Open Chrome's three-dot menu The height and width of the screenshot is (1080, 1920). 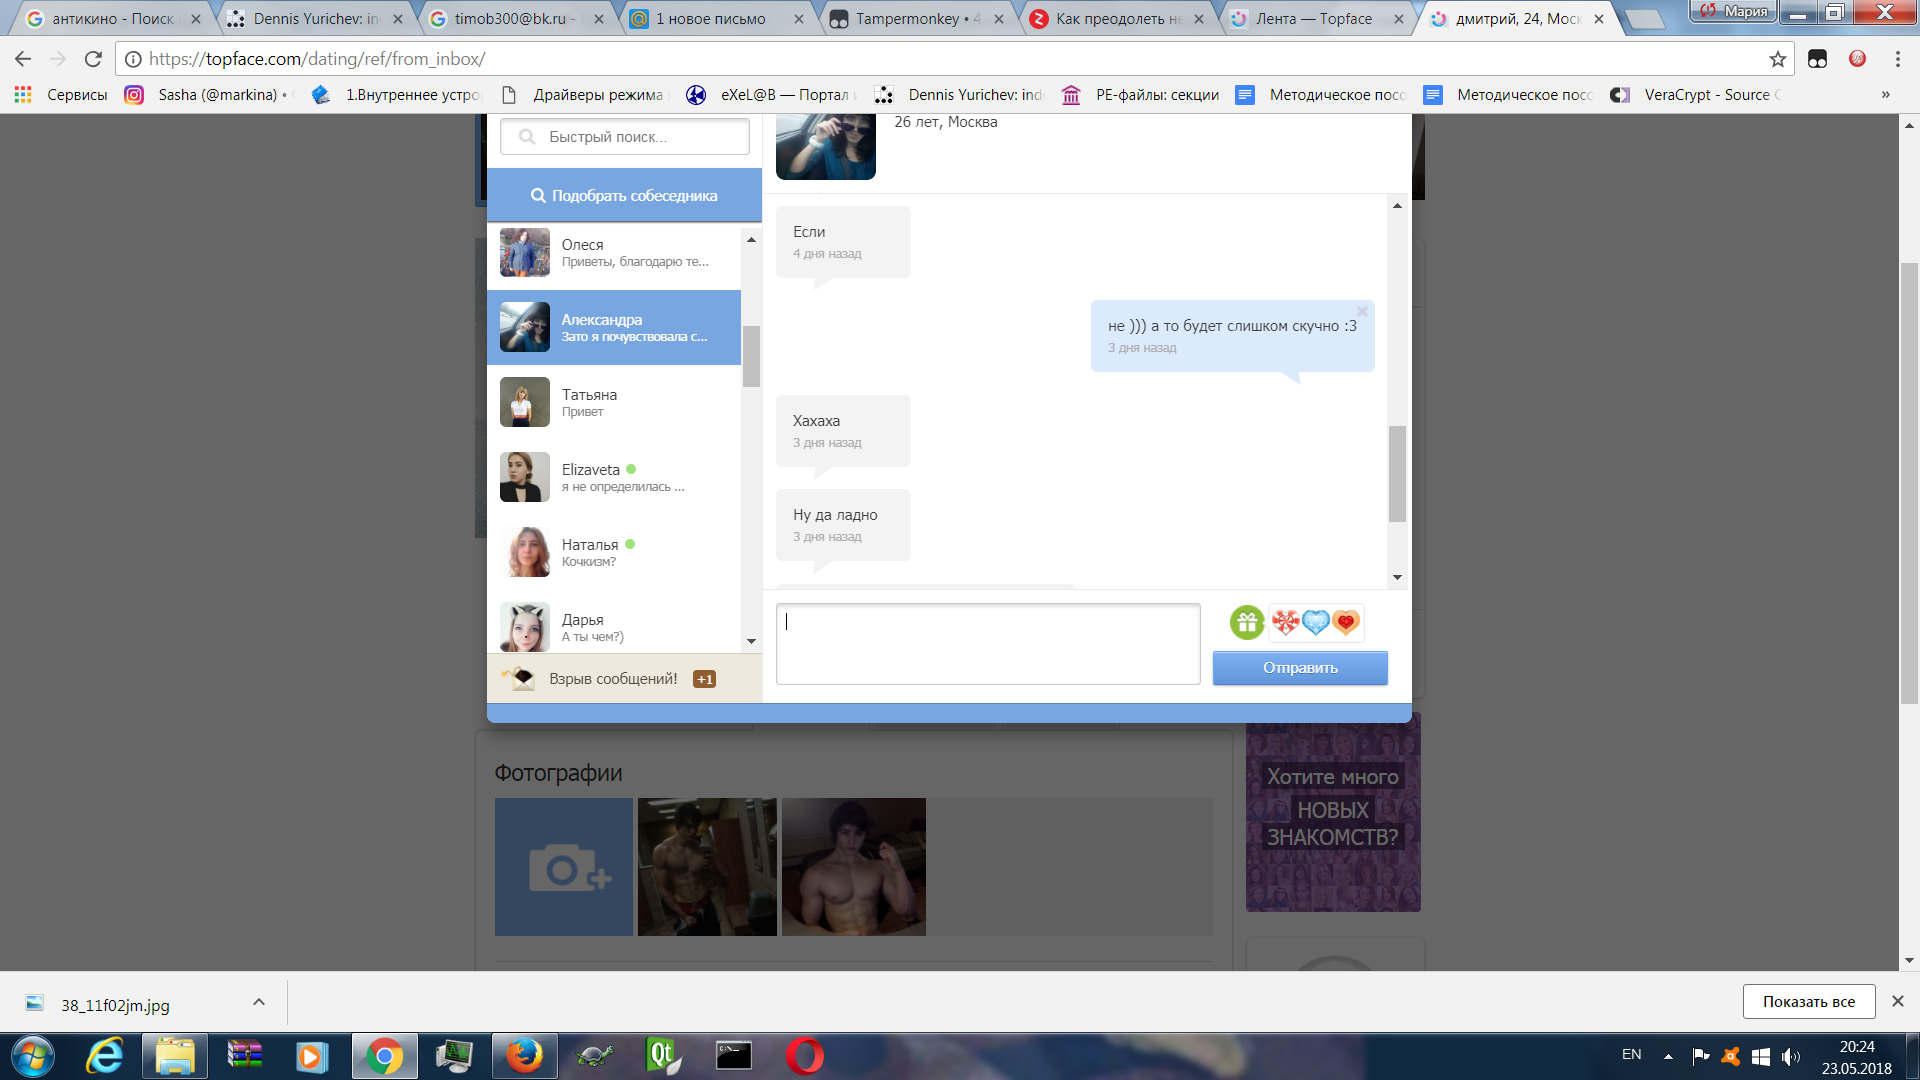point(1897,59)
